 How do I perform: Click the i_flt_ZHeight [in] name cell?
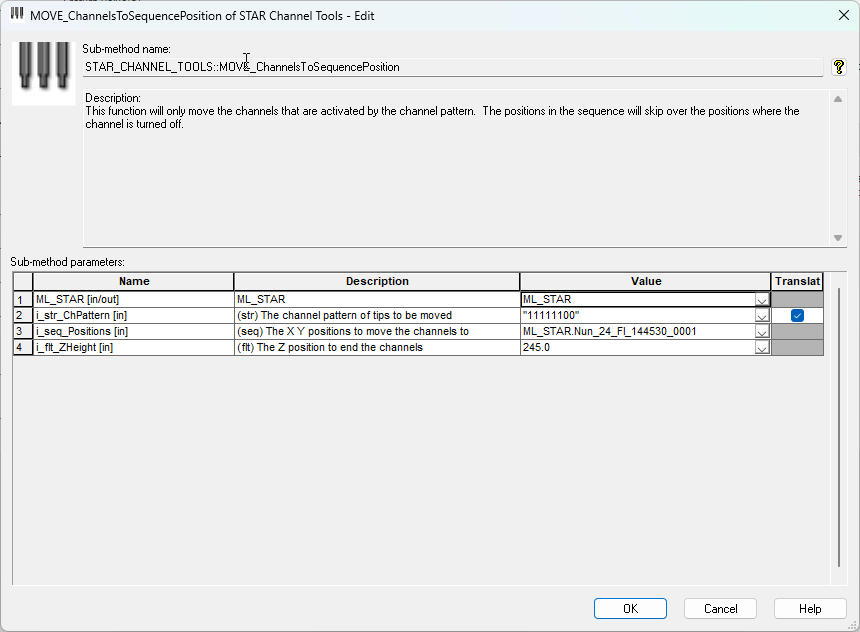pos(133,347)
